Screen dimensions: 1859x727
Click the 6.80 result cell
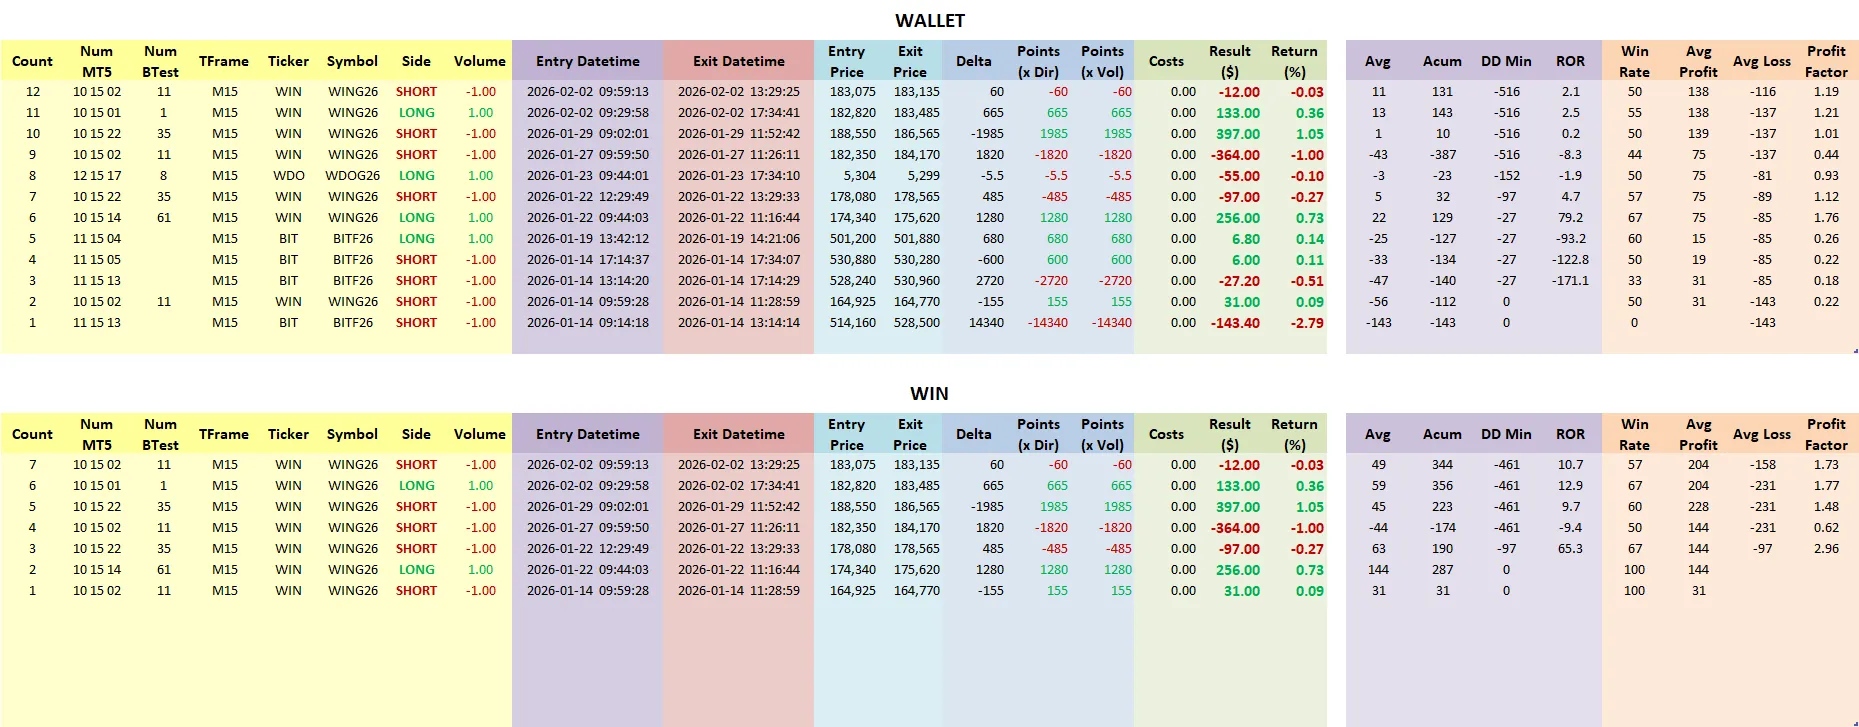(x=1245, y=239)
